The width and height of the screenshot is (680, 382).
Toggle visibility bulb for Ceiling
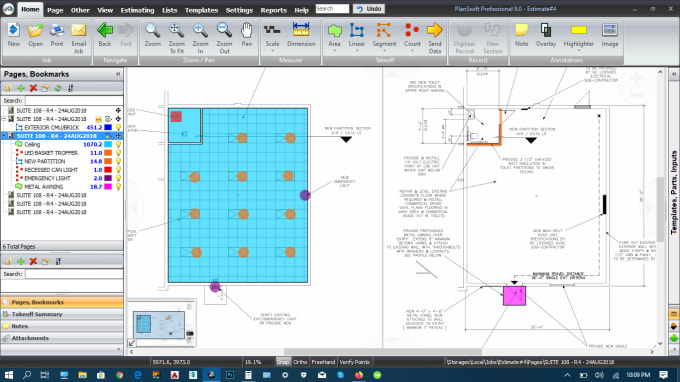click(118, 144)
